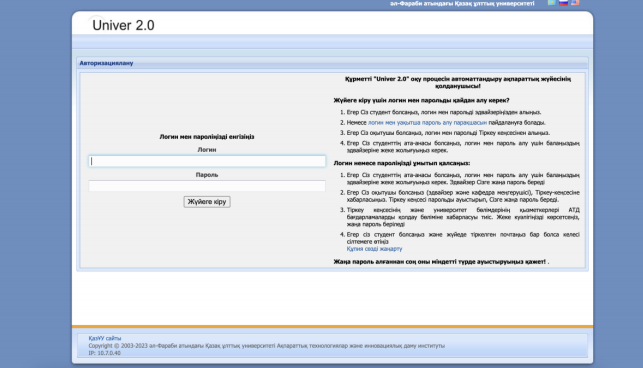The width and height of the screenshot is (643, 368).
Task: Select the 'Логин мен пароліңізді енгізіңіз' heading
Action: [x=207, y=137]
